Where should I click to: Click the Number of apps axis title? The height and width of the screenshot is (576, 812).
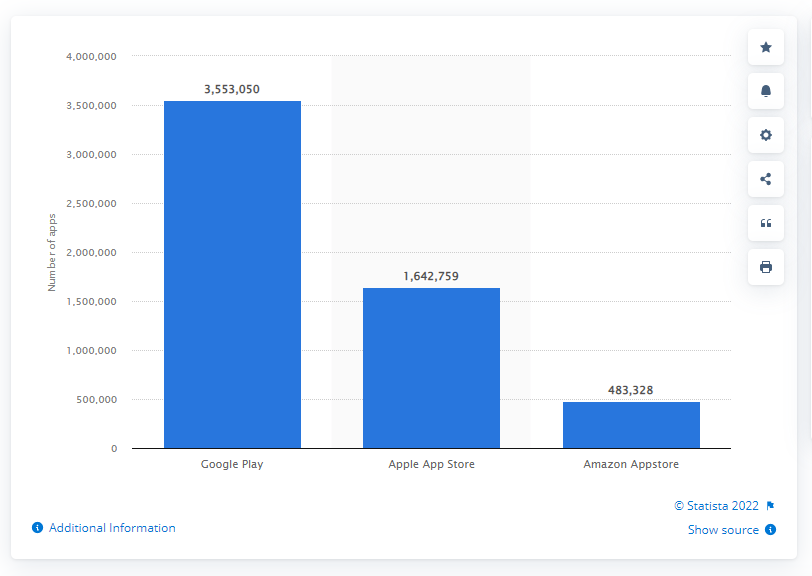pyautogui.click(x=54, y=252)
